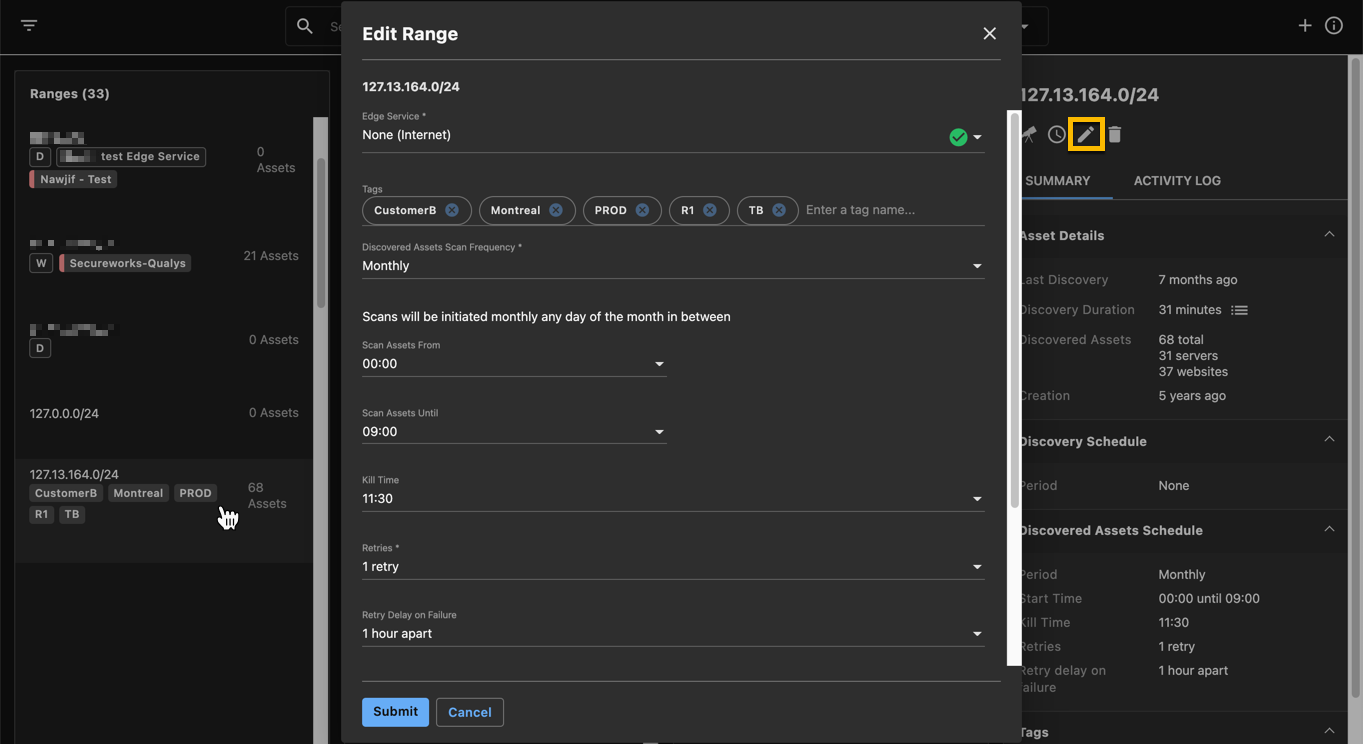The image size is (1363, 744).
Task: Click the 68 Assets count
Action: tap(267, 496)
